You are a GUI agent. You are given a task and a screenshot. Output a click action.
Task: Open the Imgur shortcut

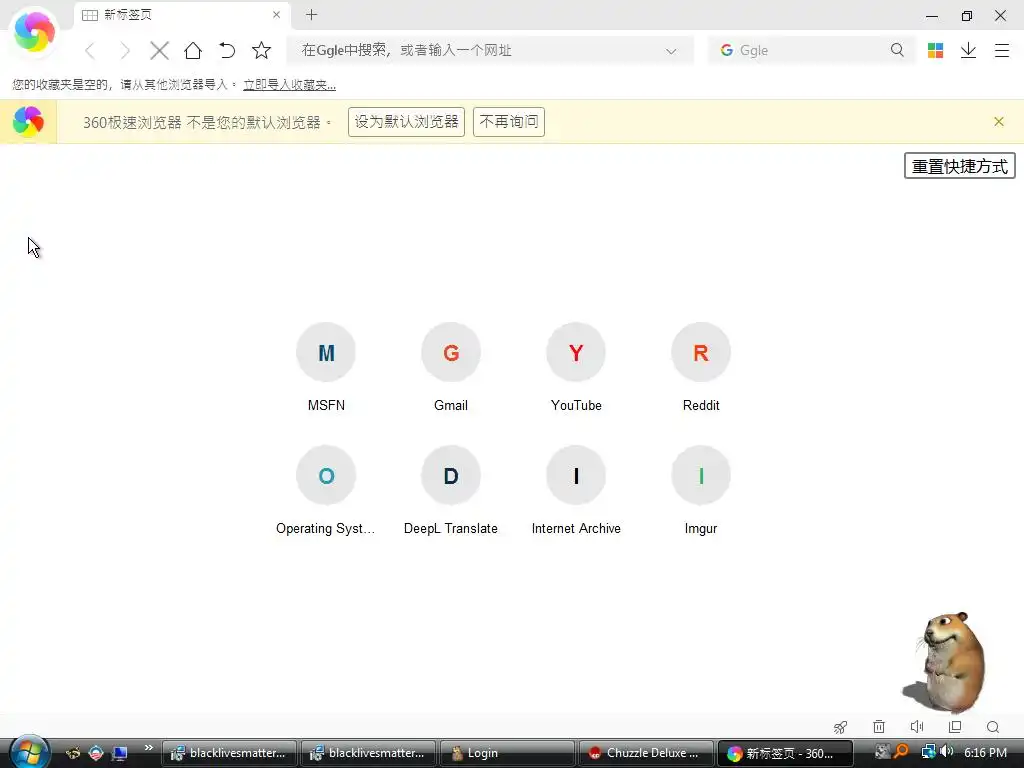tap(701, 490)
